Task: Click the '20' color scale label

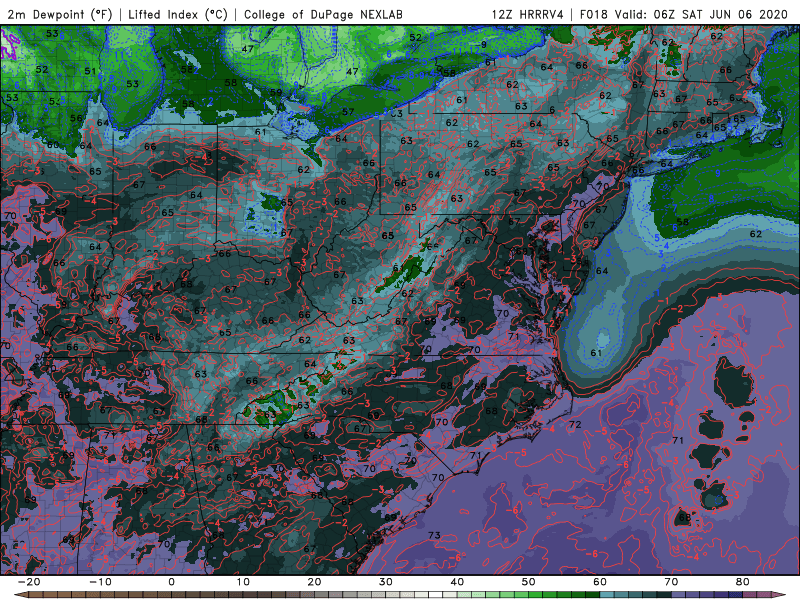Action: (314, 582)
